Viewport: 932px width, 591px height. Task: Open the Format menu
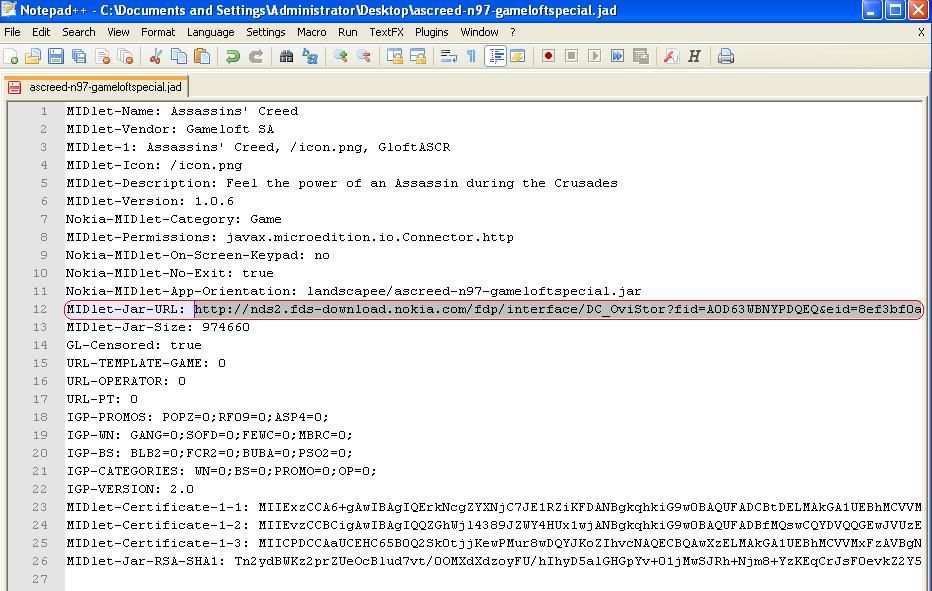click(158, 32)
